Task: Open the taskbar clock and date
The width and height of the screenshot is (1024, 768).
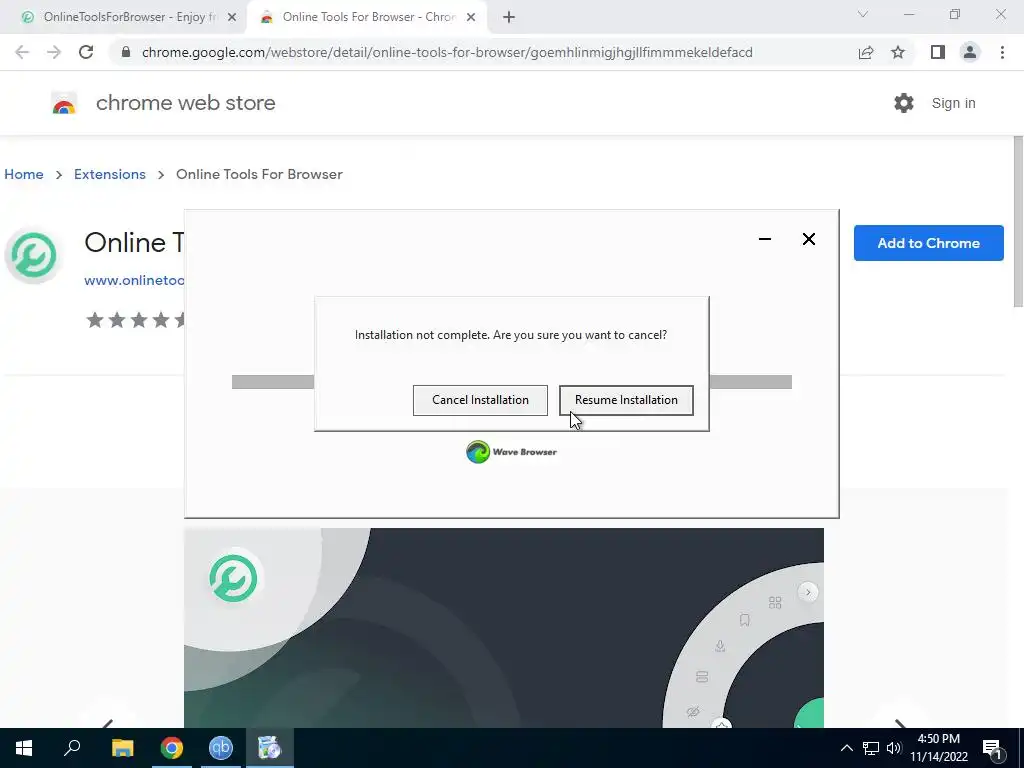Action: (938, 748)
